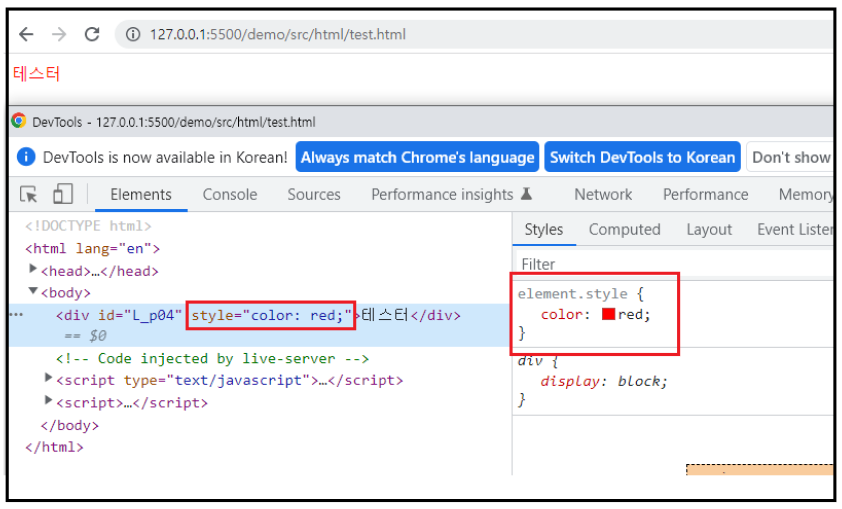This screenshot has height=509, width=842.
Task: Open the Performance tab
Action: click(x=705, y=194)
